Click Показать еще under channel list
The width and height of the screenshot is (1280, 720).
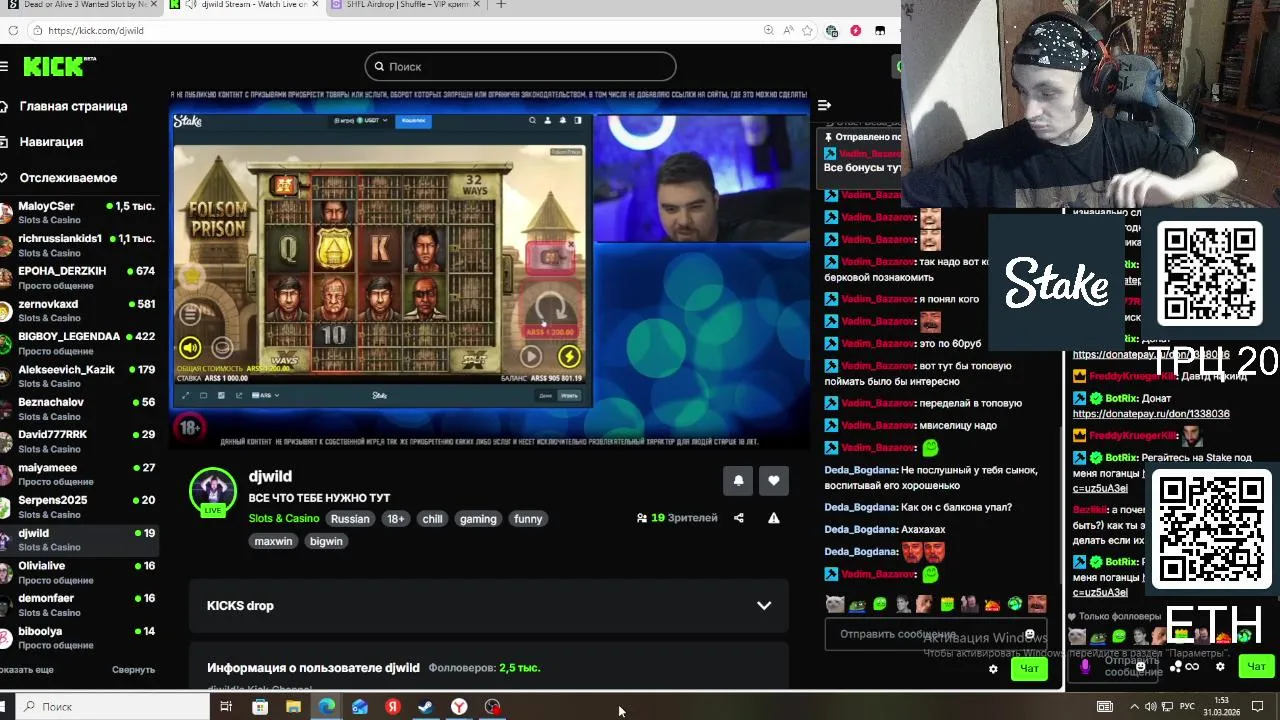(x=27, y=670)
